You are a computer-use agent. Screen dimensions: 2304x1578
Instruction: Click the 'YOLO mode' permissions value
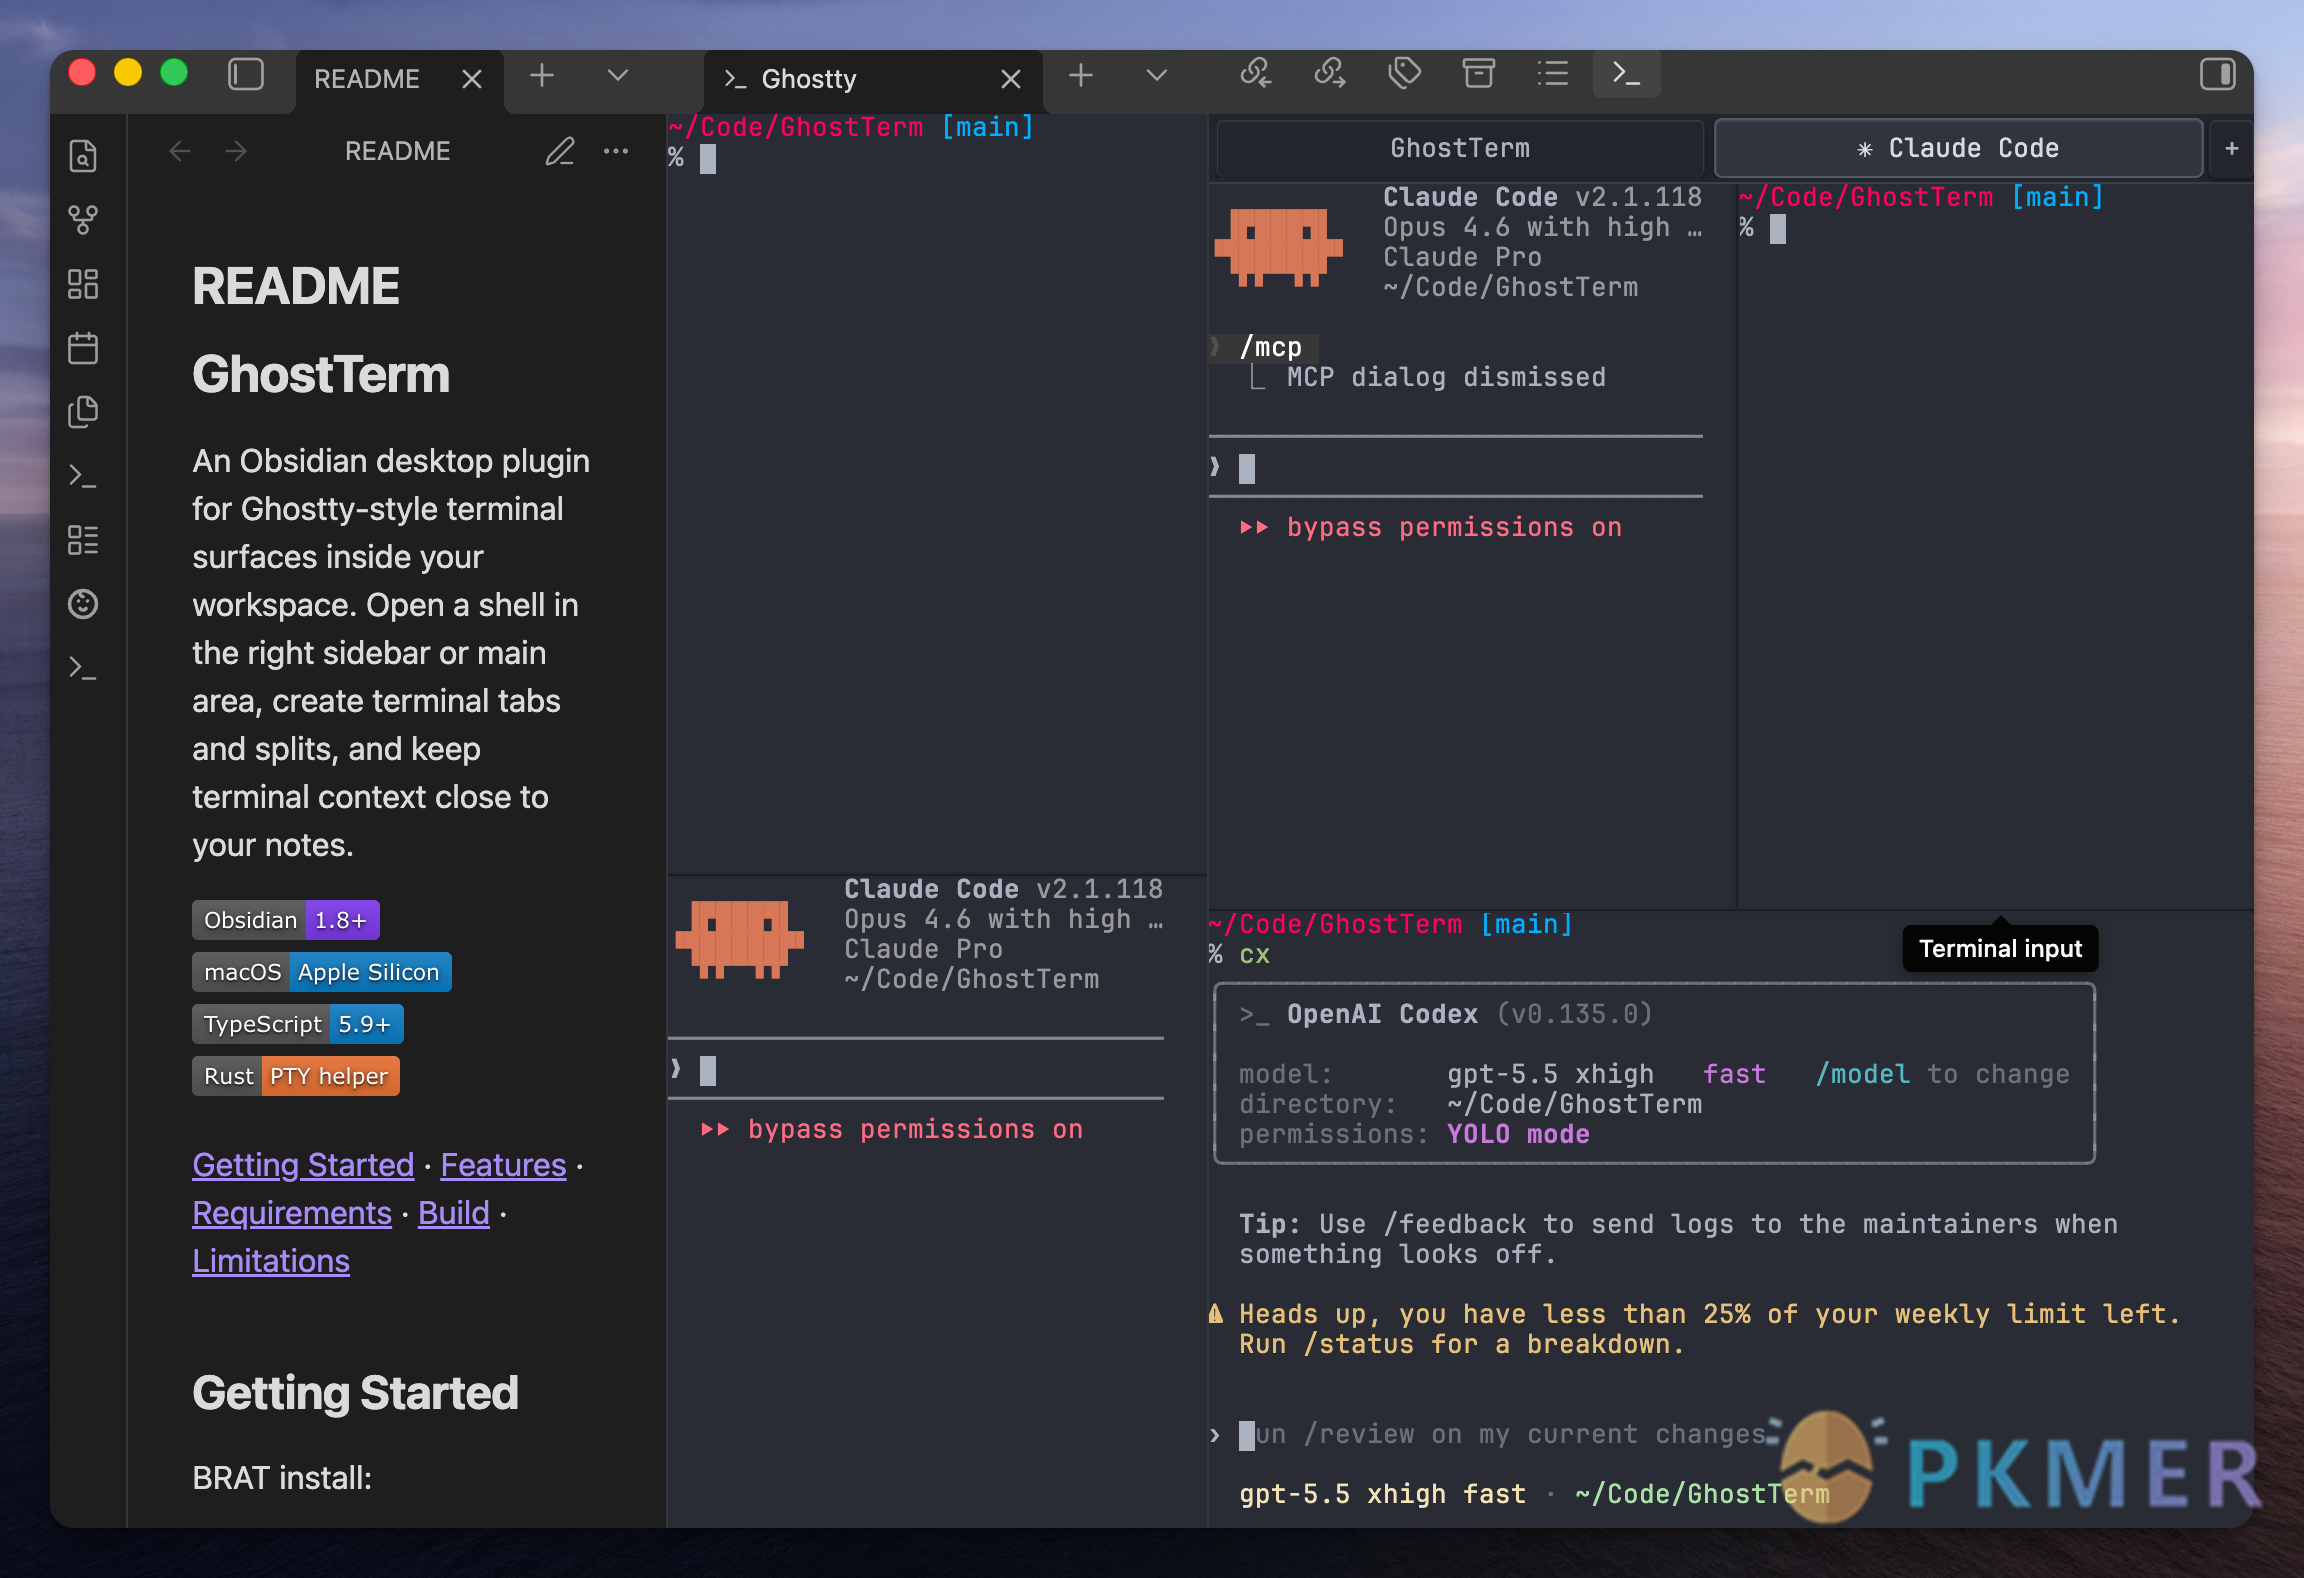pos(1518,1135)
